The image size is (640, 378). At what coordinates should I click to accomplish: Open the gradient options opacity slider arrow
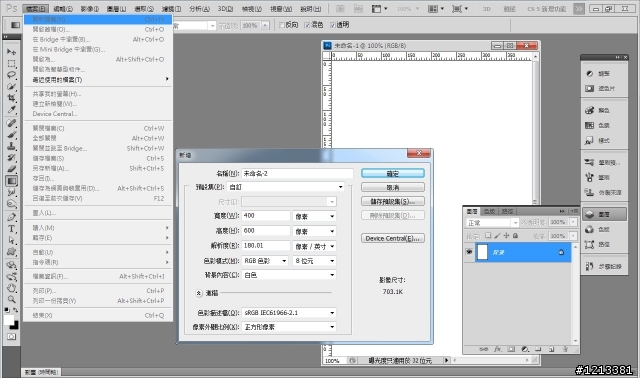(x=265, y=25)
